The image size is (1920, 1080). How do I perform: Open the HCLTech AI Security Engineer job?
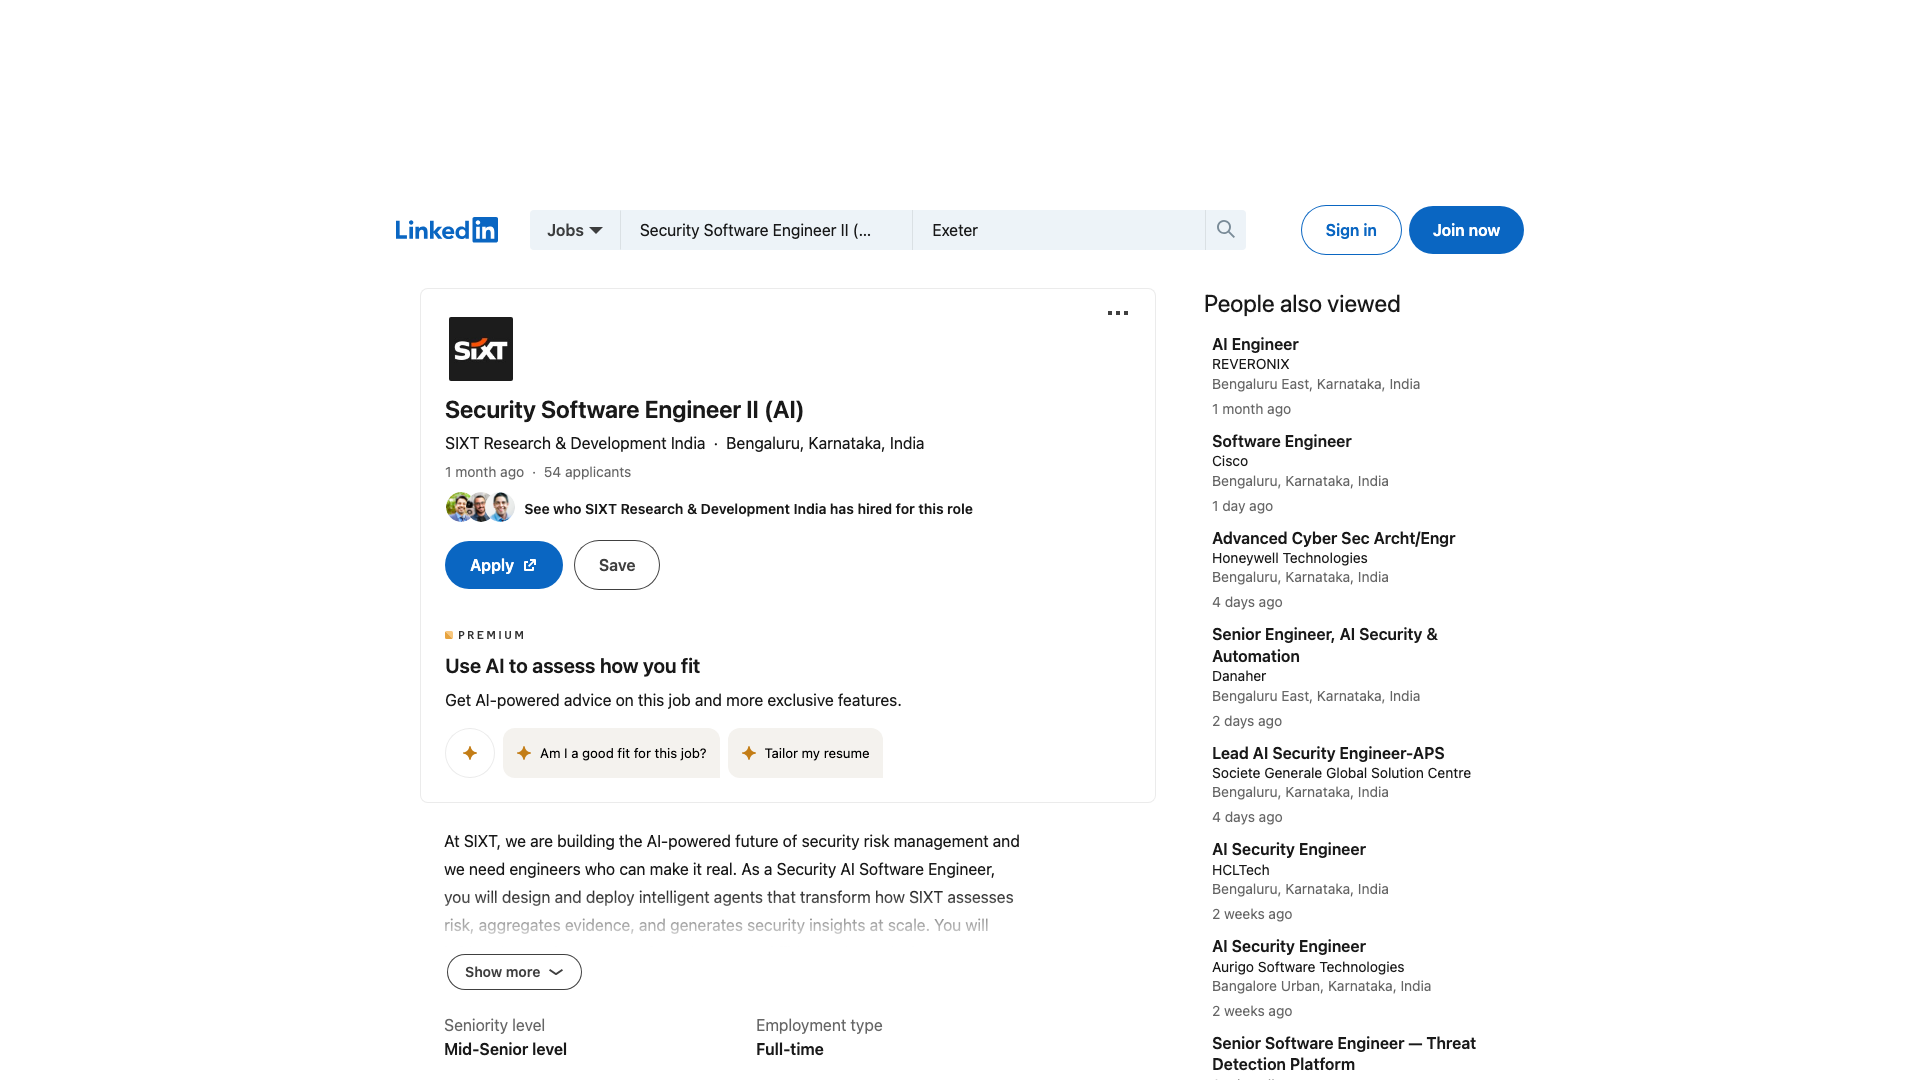tap(1288, 849)
